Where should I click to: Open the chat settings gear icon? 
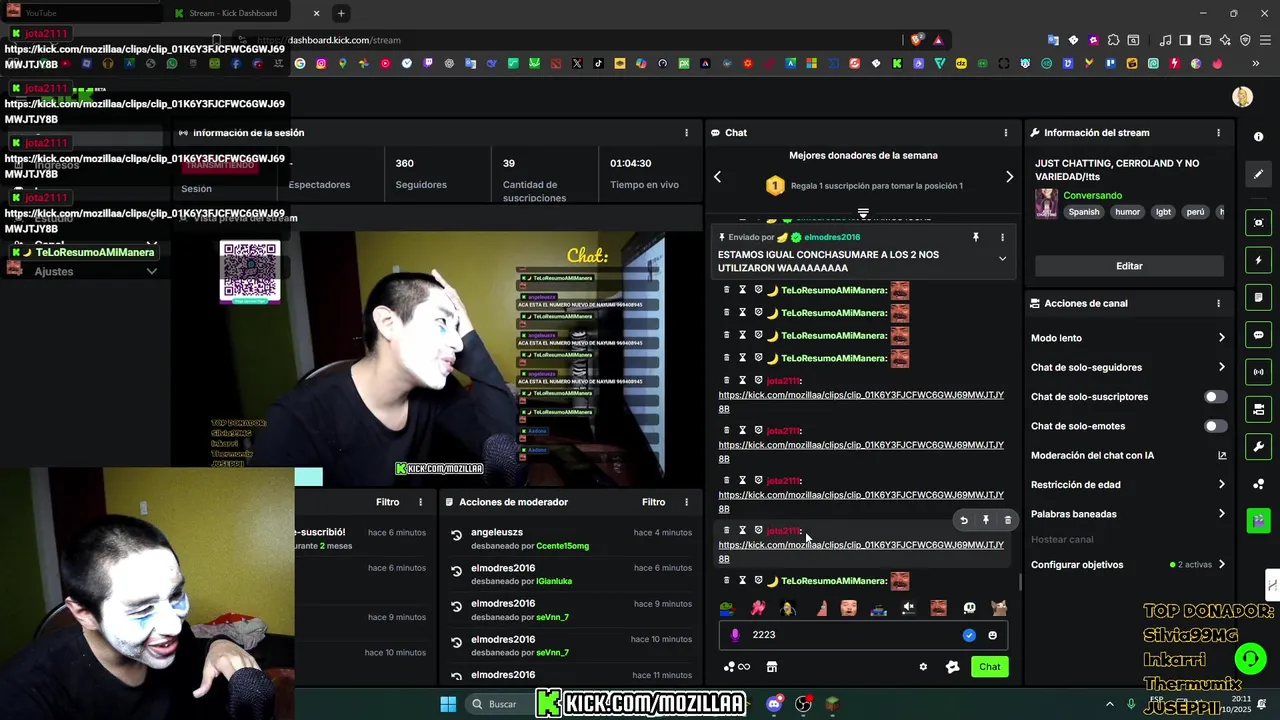click(x=923, y=667)
